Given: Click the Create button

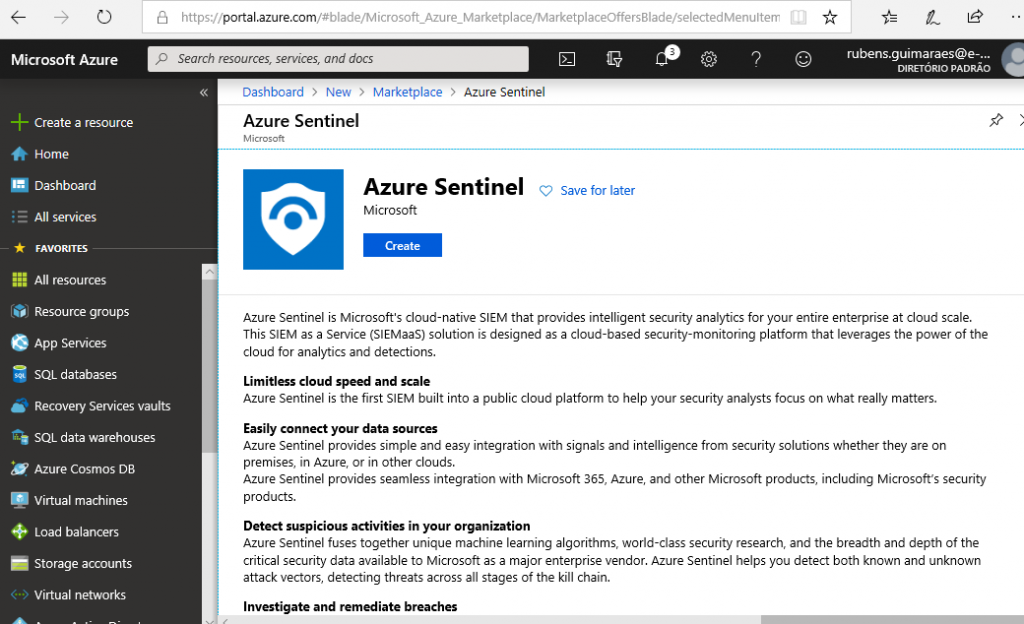Looking at the screenshot, I should click(402, 246).
